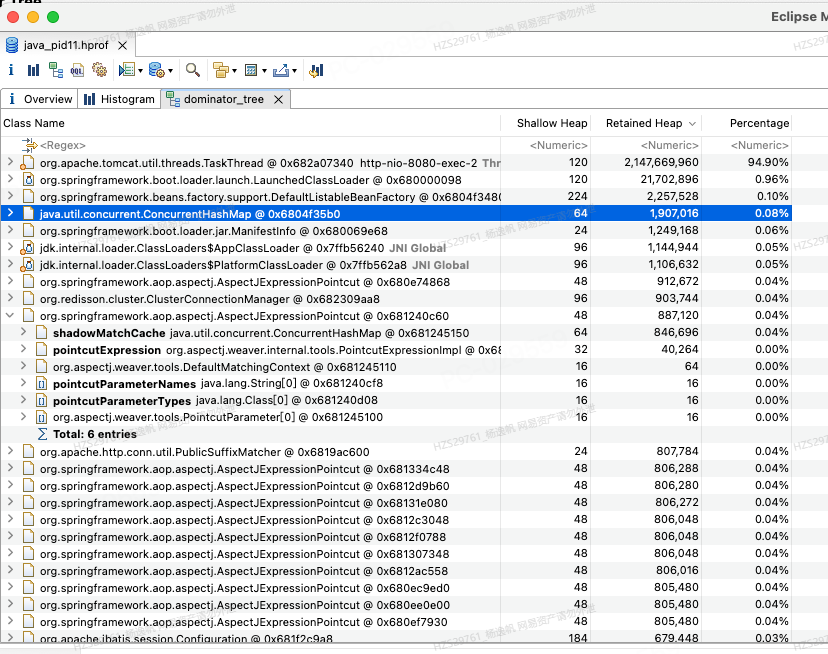Image resolution: width=828 pixels, height=654 pixels.
Task: Click the group result by icon
Action: tap(221, 70)
